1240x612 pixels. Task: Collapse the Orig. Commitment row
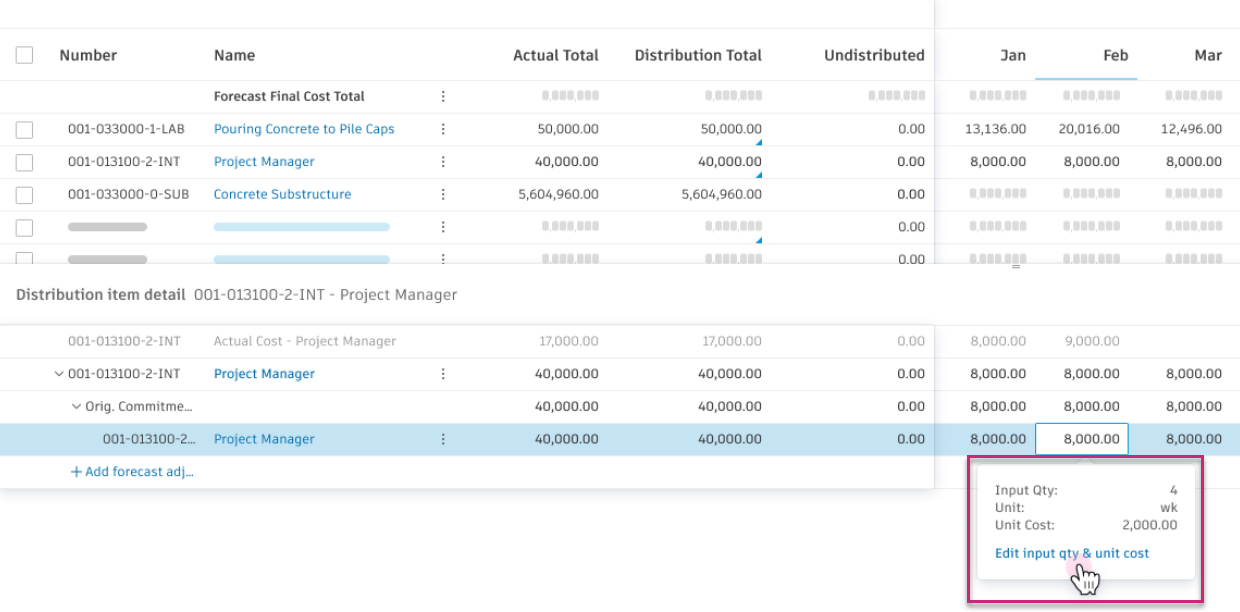(x=76, y=407)
